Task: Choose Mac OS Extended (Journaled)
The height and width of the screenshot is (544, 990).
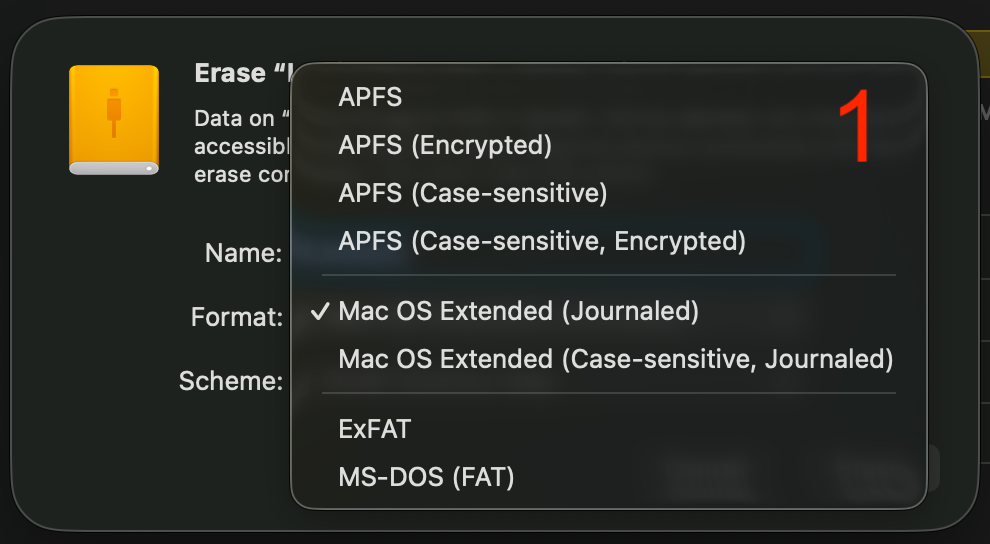Action: [518, 311]
